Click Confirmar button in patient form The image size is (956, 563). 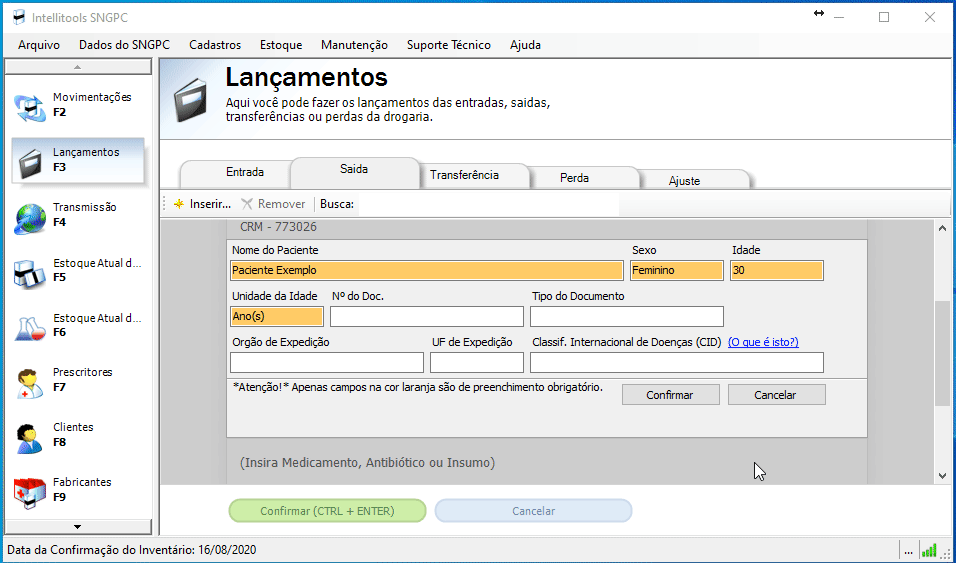670,395
